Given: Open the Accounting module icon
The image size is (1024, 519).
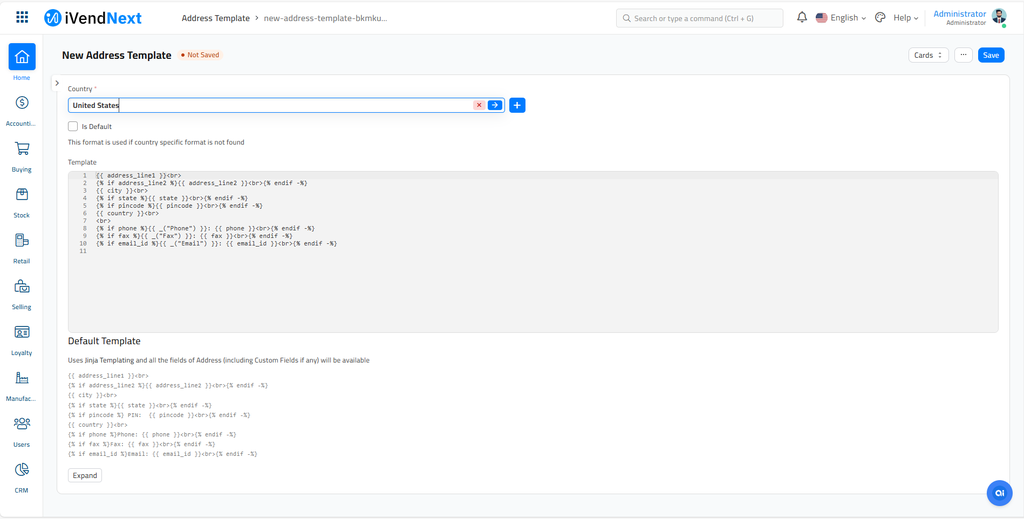Looking at the screenshot, I should [x=22, y=102].
